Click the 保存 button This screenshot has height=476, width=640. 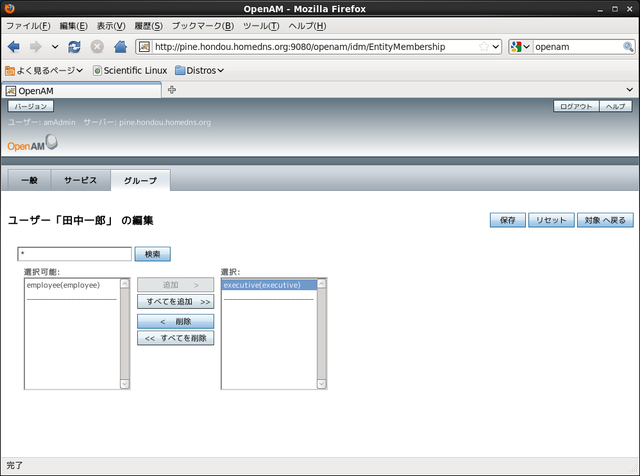coord(507,220)
